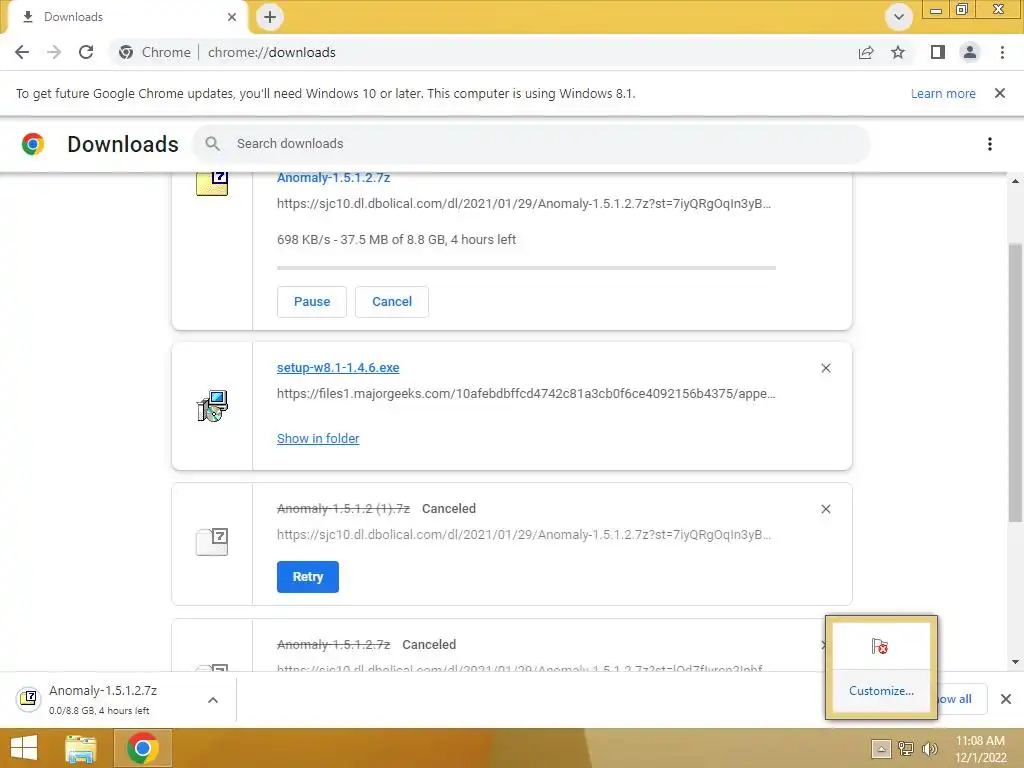
Task: Click the majorgeeks source URL text
Action: (526, 394)
